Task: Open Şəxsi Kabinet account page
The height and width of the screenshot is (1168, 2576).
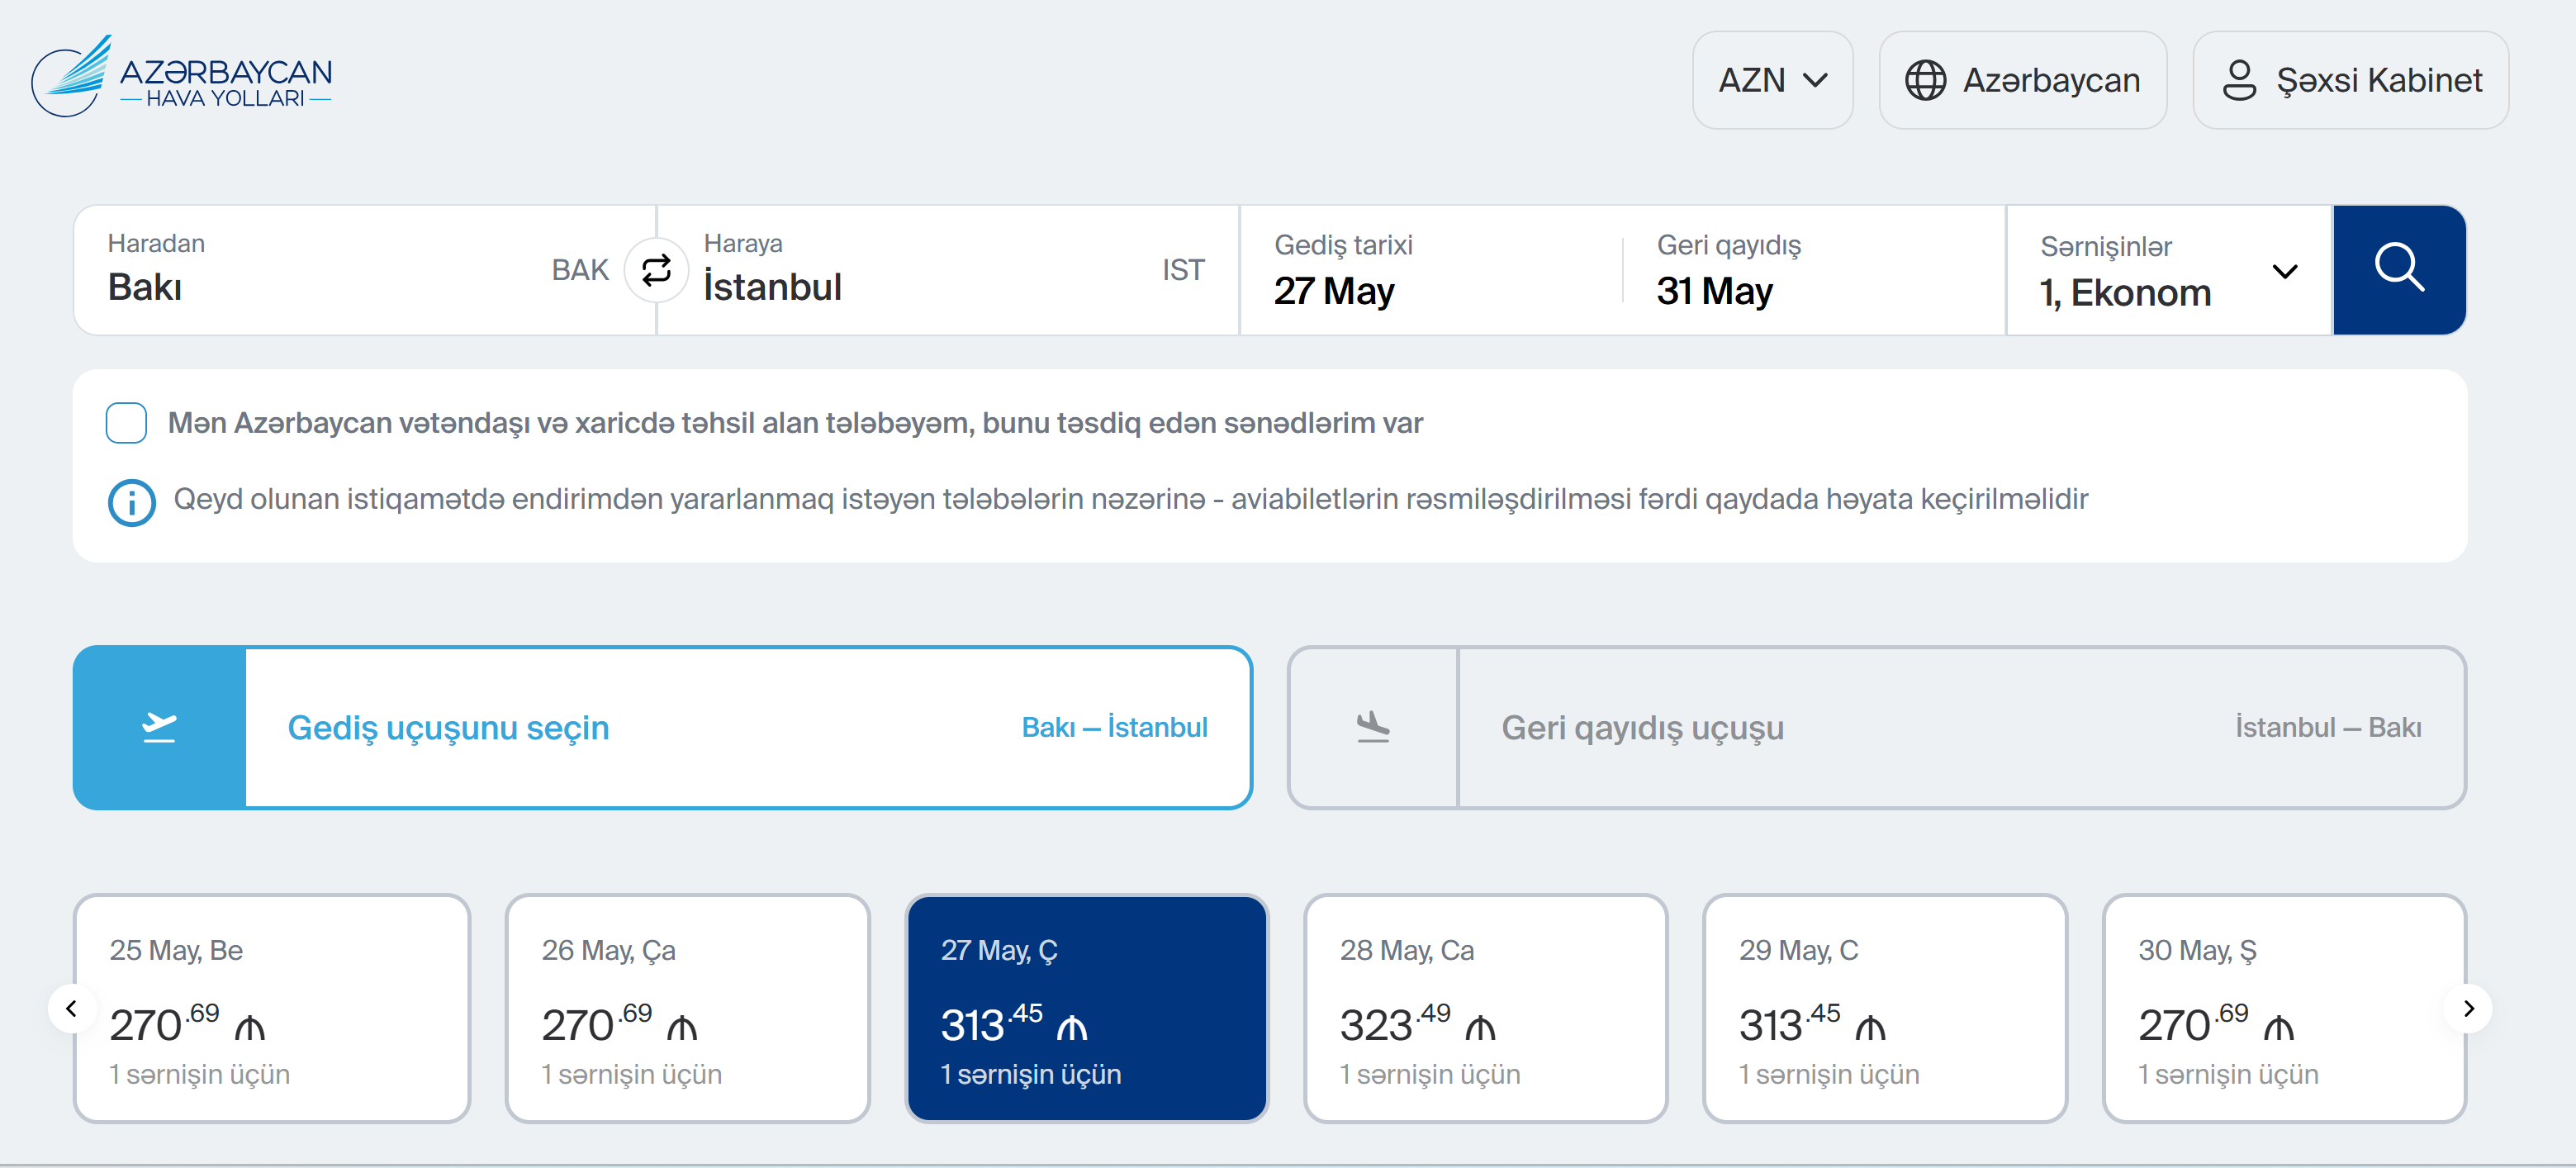Action: click(x=2350, y=80)
